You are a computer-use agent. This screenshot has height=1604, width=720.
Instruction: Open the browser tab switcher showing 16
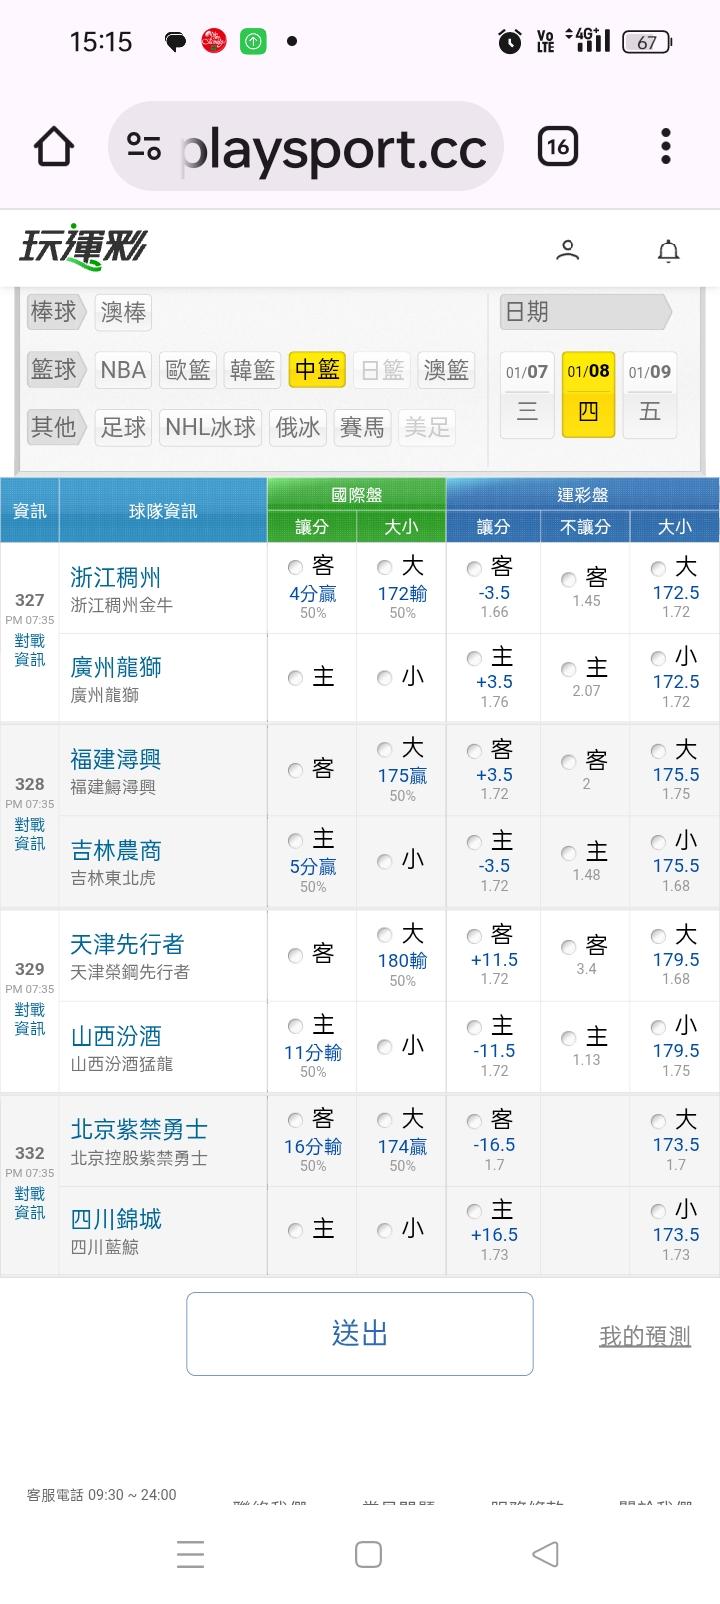pyautogui.click(x=557, y=148)
